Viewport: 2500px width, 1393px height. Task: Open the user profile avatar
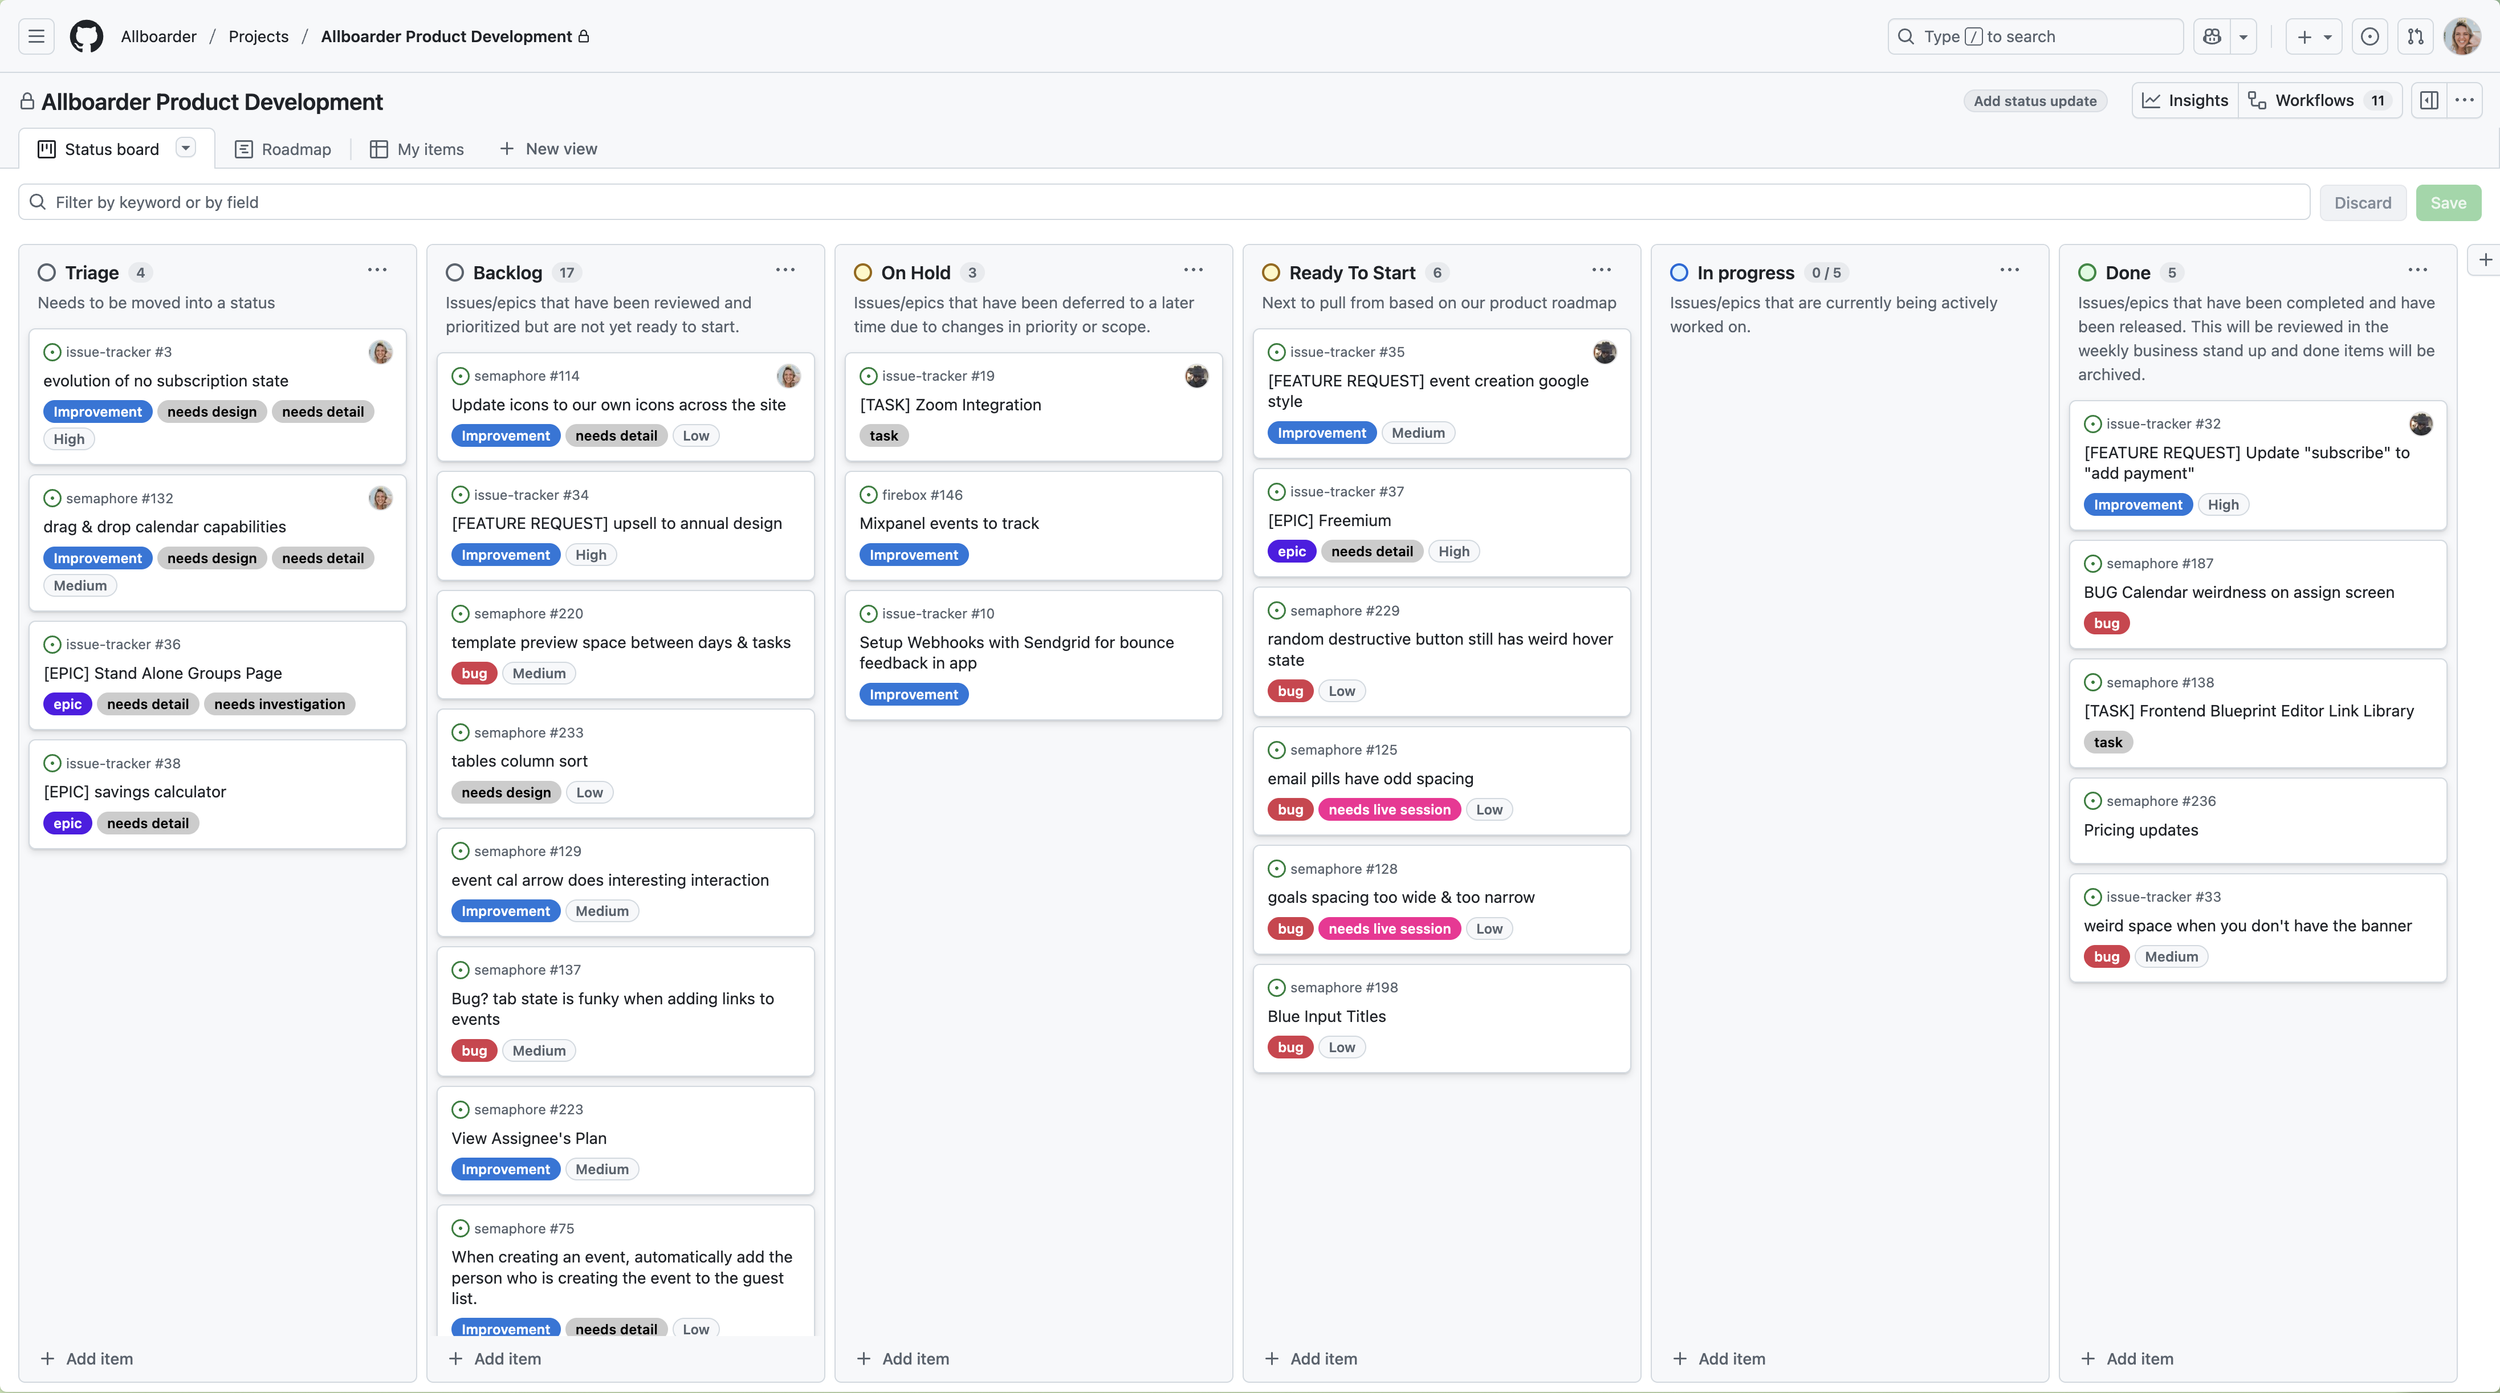click(x=2461, y=37)
